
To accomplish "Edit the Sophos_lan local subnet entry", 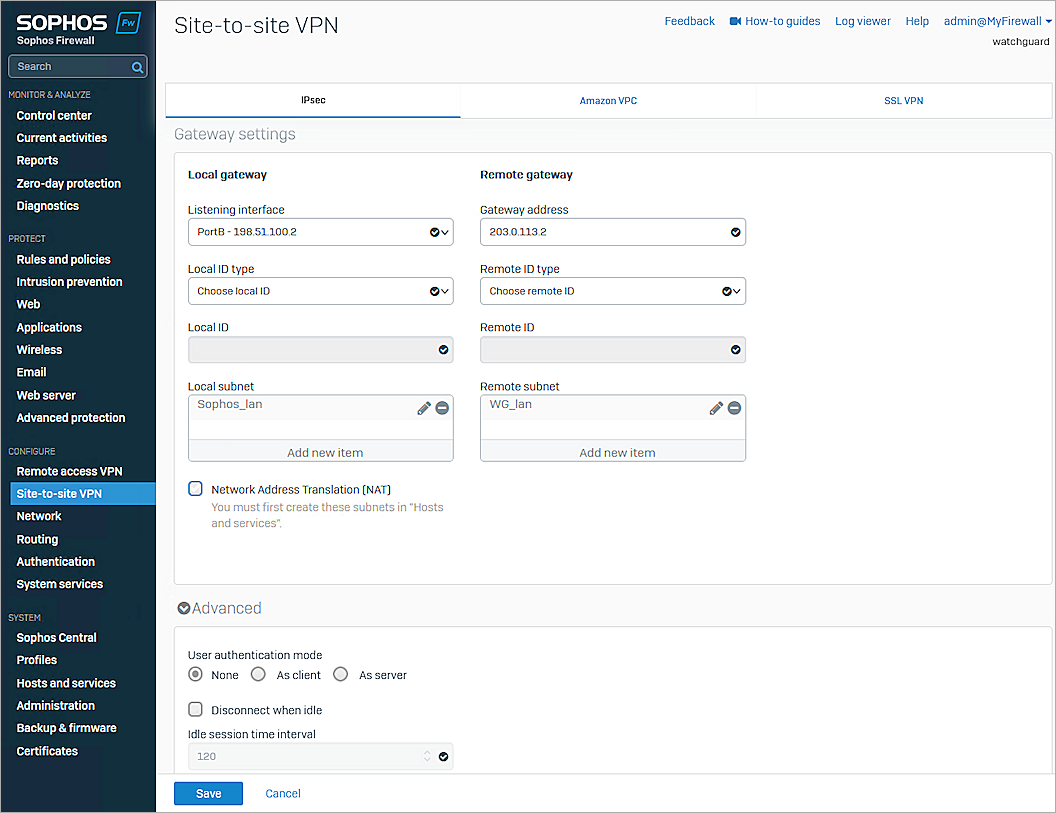I will pos(423,408).
